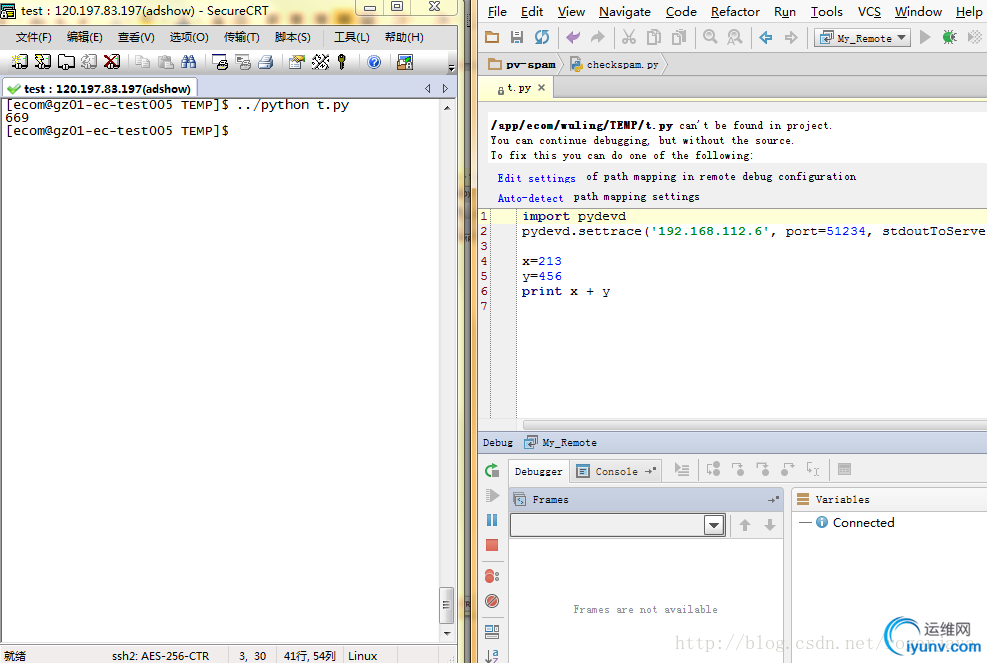This screenshot has height=663, width=987.
Task: Click SecureCRT public key assistant key icon
Action: [x=342, y=62]
